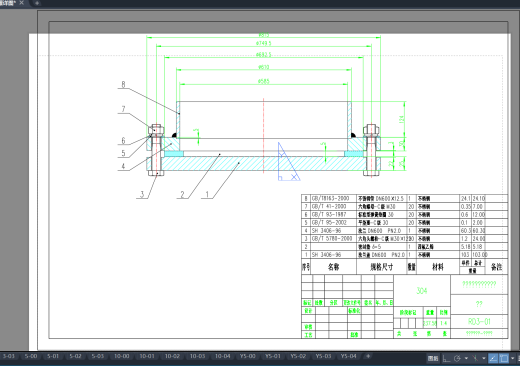Add a new layout with plus icon

coord(368,356)
